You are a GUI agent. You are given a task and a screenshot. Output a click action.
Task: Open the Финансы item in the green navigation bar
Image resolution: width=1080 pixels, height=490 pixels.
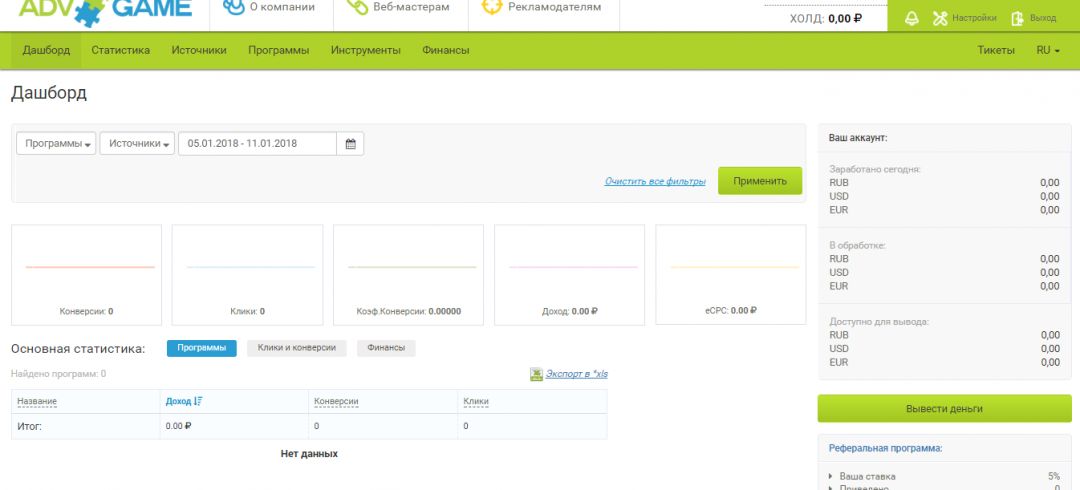click(x=446, y=50)
